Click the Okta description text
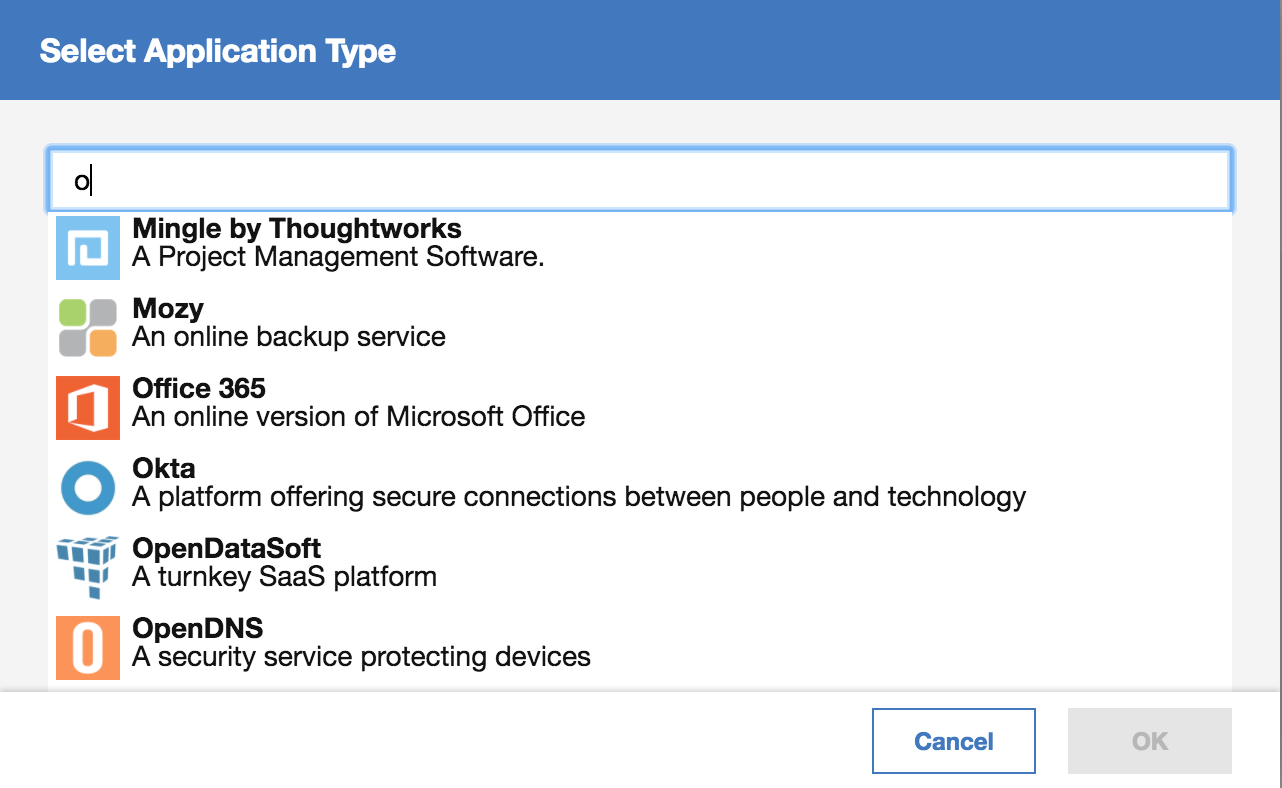 point(578,497)
